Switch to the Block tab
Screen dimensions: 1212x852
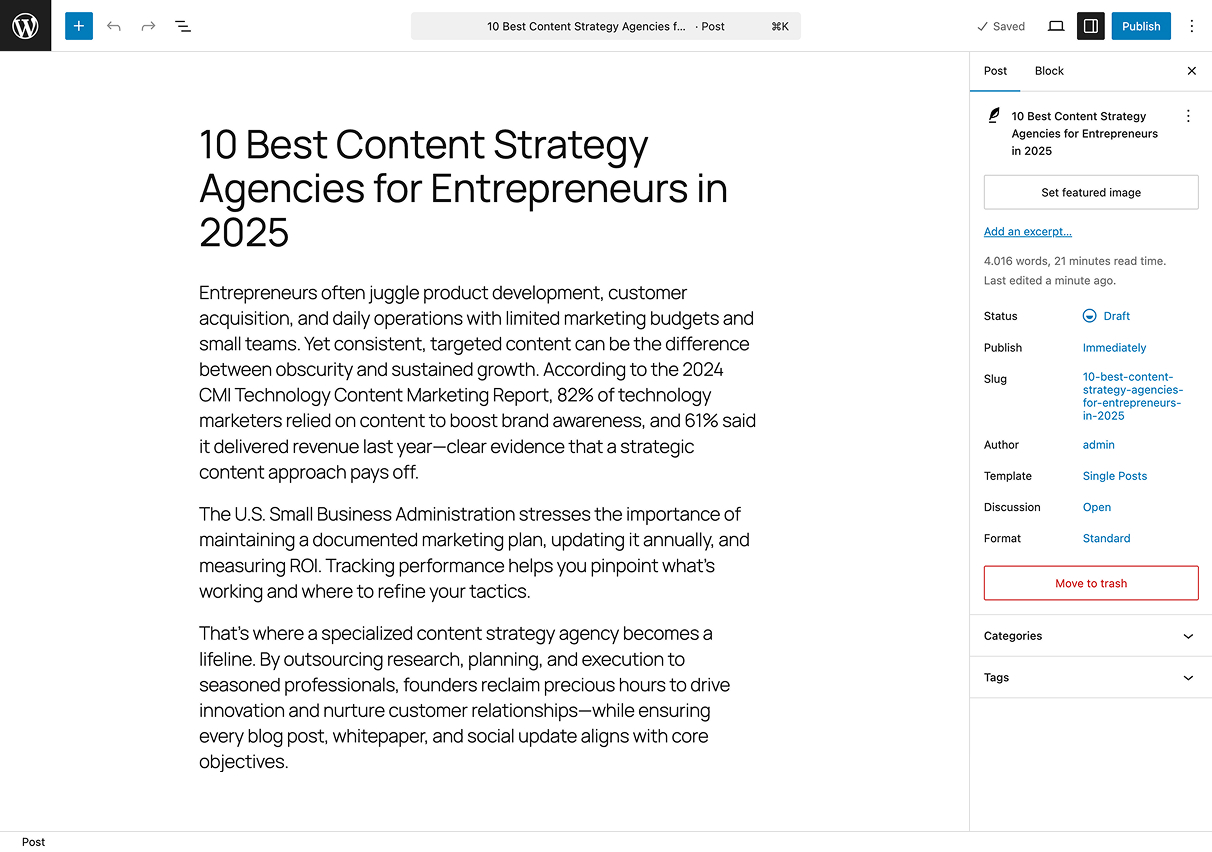pyautogui.click(x=1049, y=71)
